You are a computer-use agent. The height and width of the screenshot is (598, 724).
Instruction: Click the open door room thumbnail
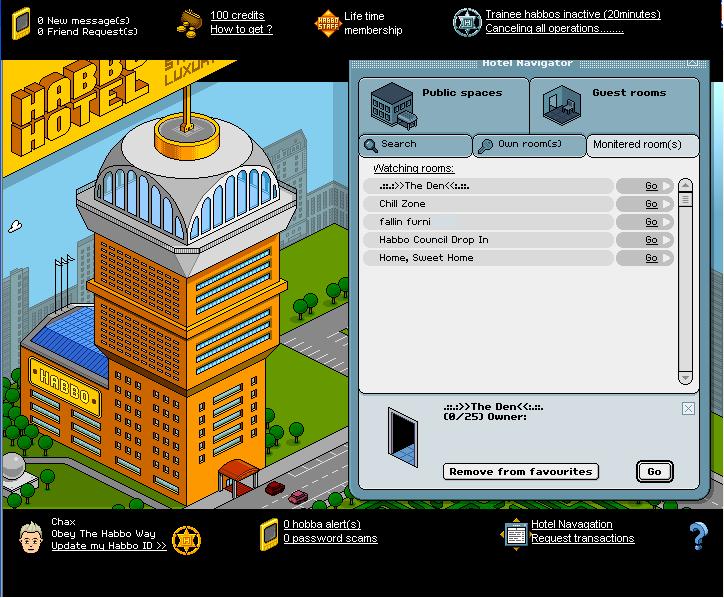coord(403,437)
